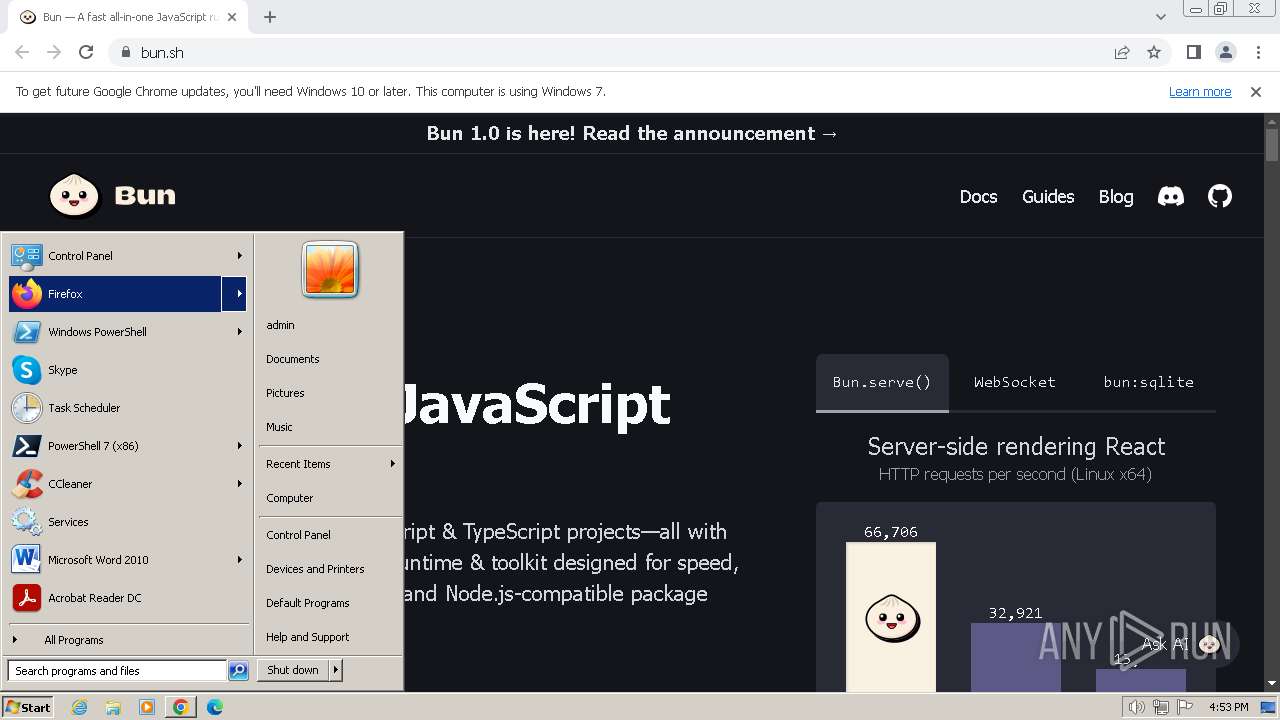Expand the CCleaner jump list arrow
The height and width of the screenshot is (720, 1280).
[239, 484]
